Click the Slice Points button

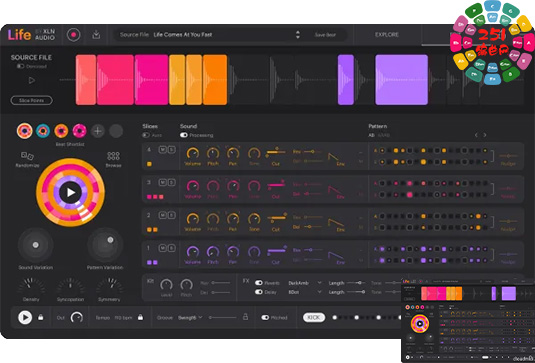coord(31,100)
